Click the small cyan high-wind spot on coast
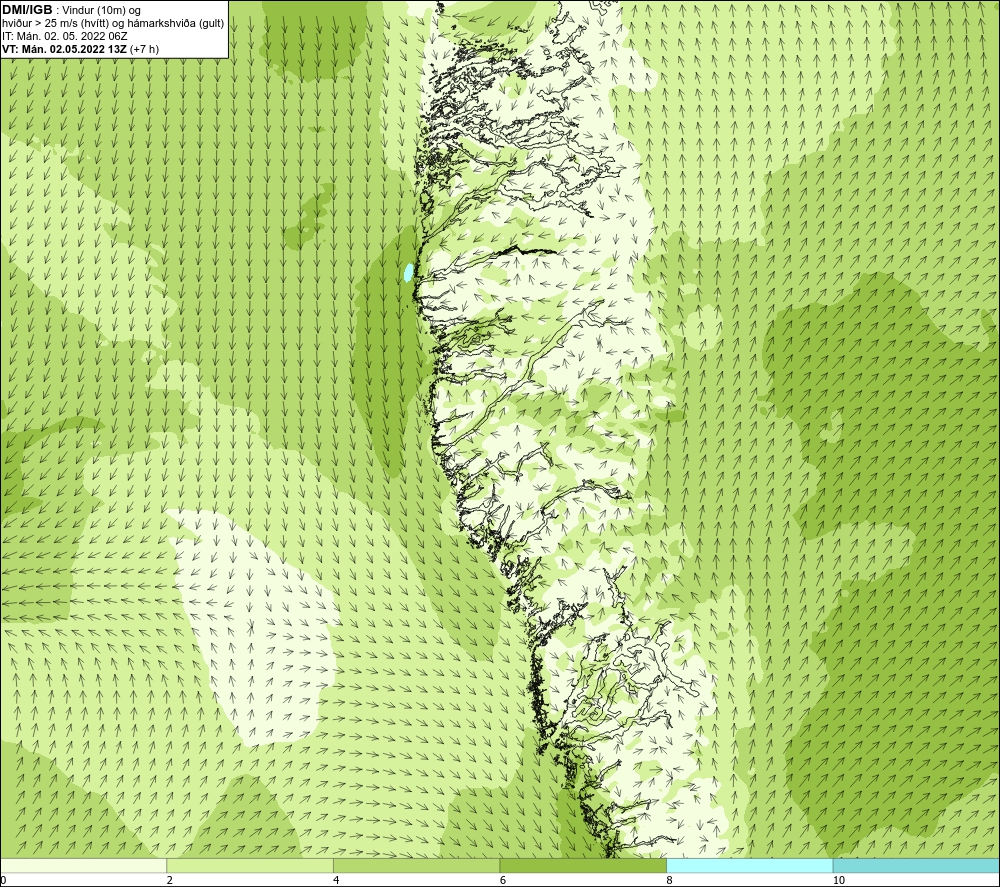The width and height of the screenshot is (1000, 887). [408, 272]
